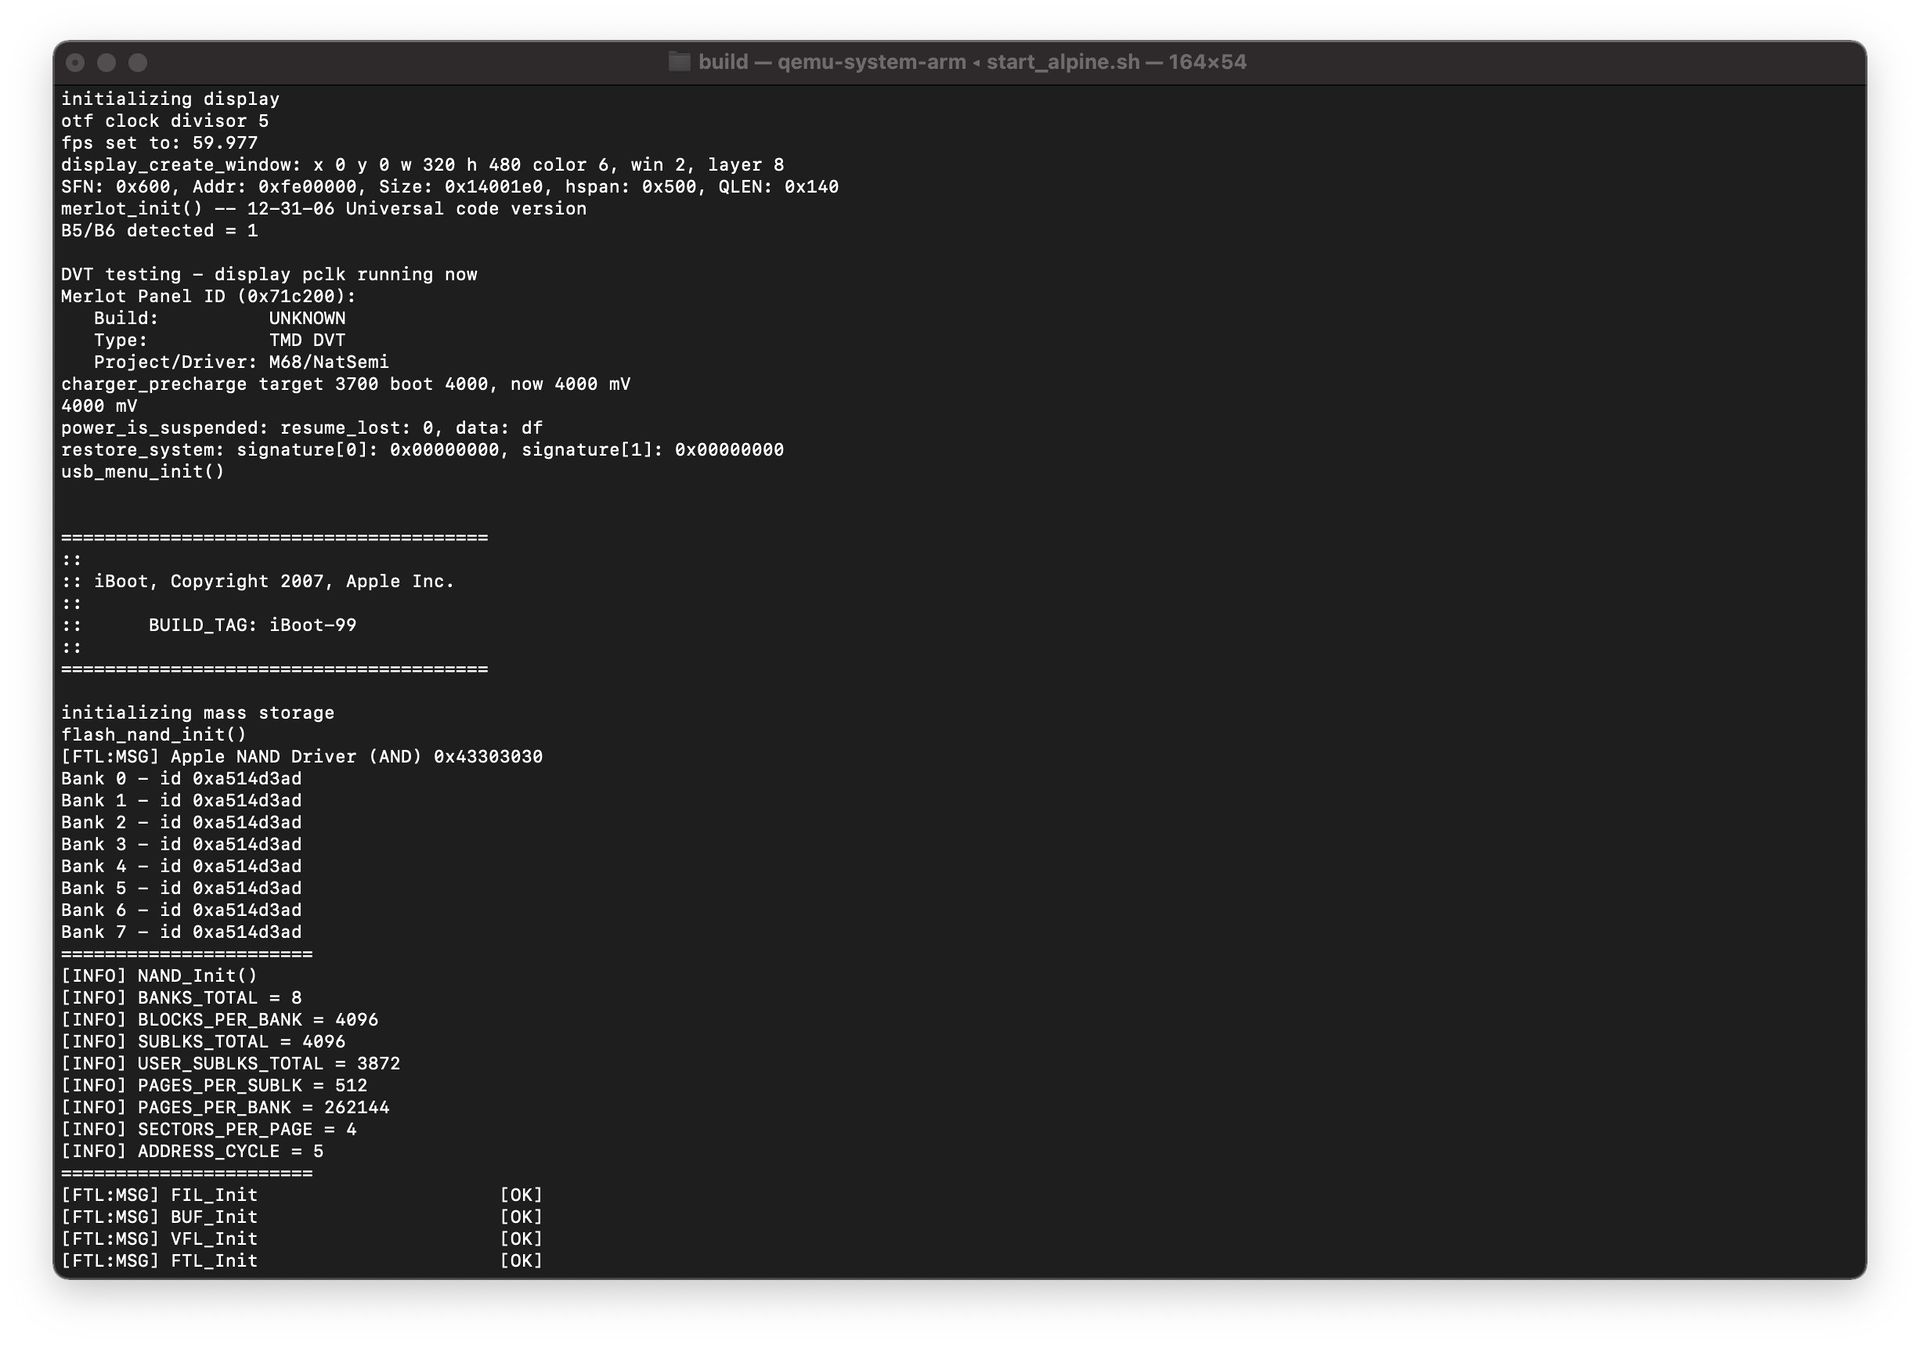Screen dimensions: 1920x1345
Task: Click the '[FTL:MSG] FTL_Init' line
Action: point(302,1262)
